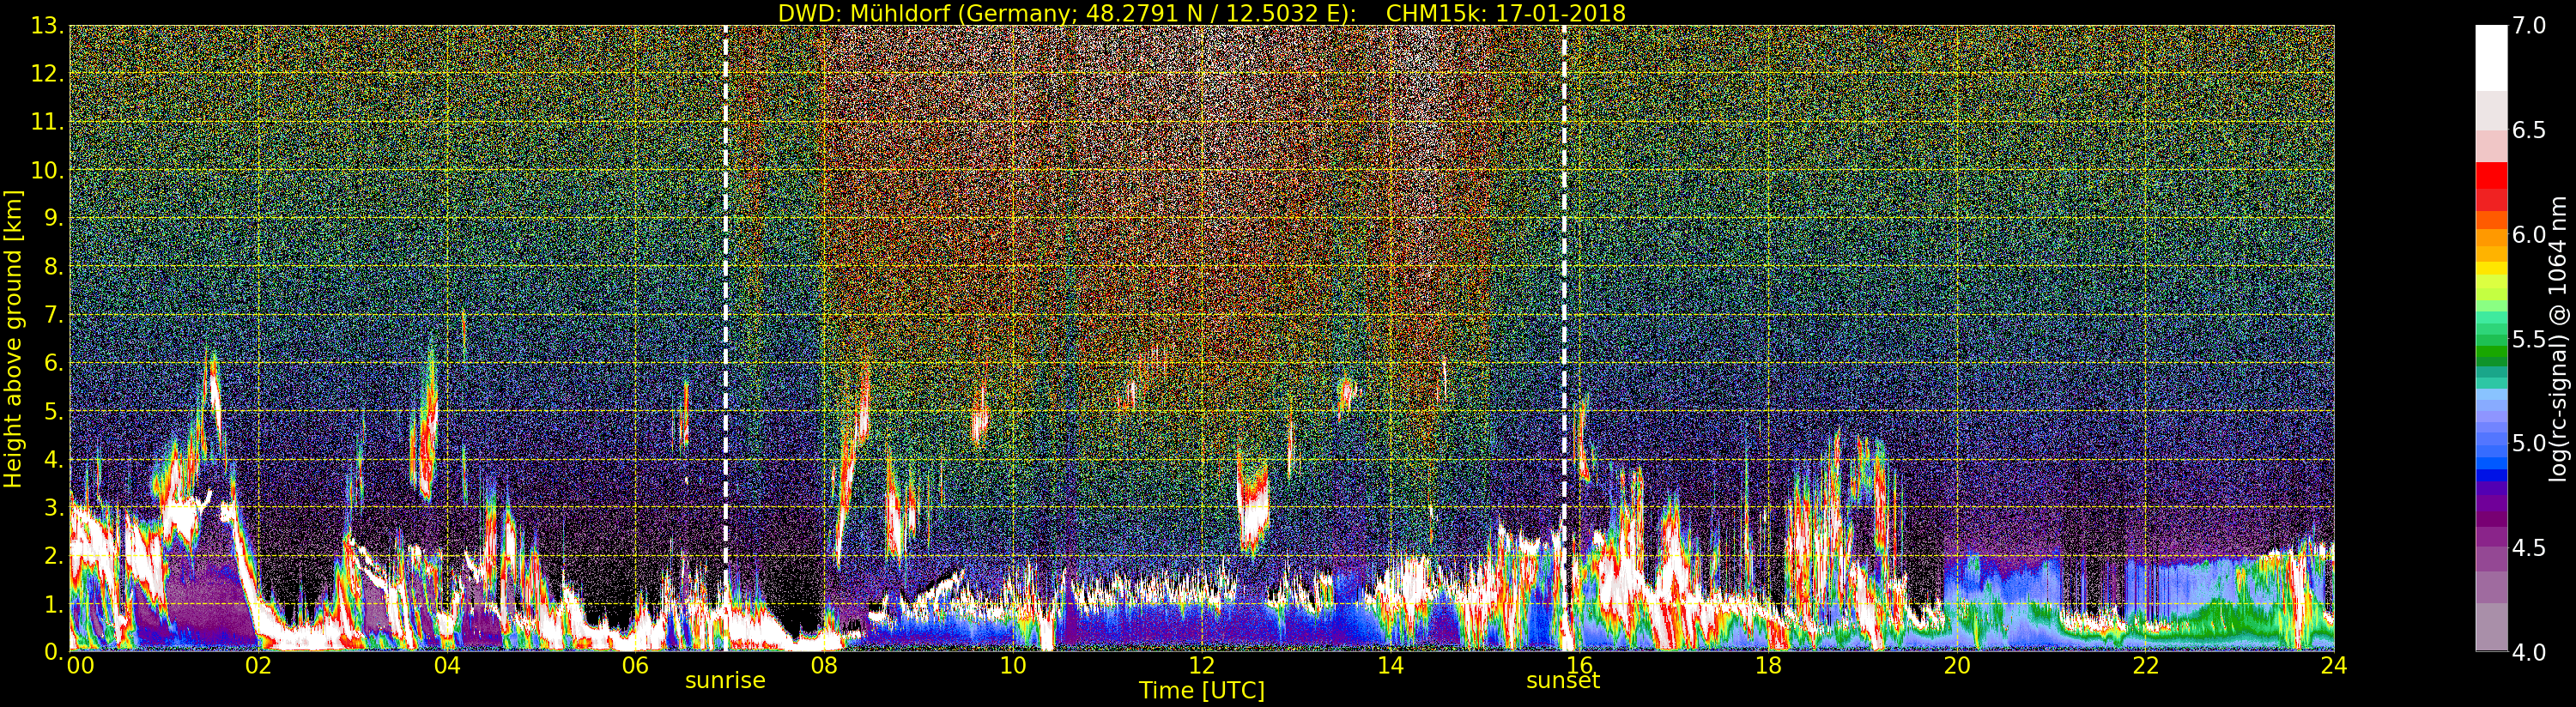This screenshot has width=2576, height=707.
Task: Click the time axis tick label '00'
Action: (x=81, y=665)
